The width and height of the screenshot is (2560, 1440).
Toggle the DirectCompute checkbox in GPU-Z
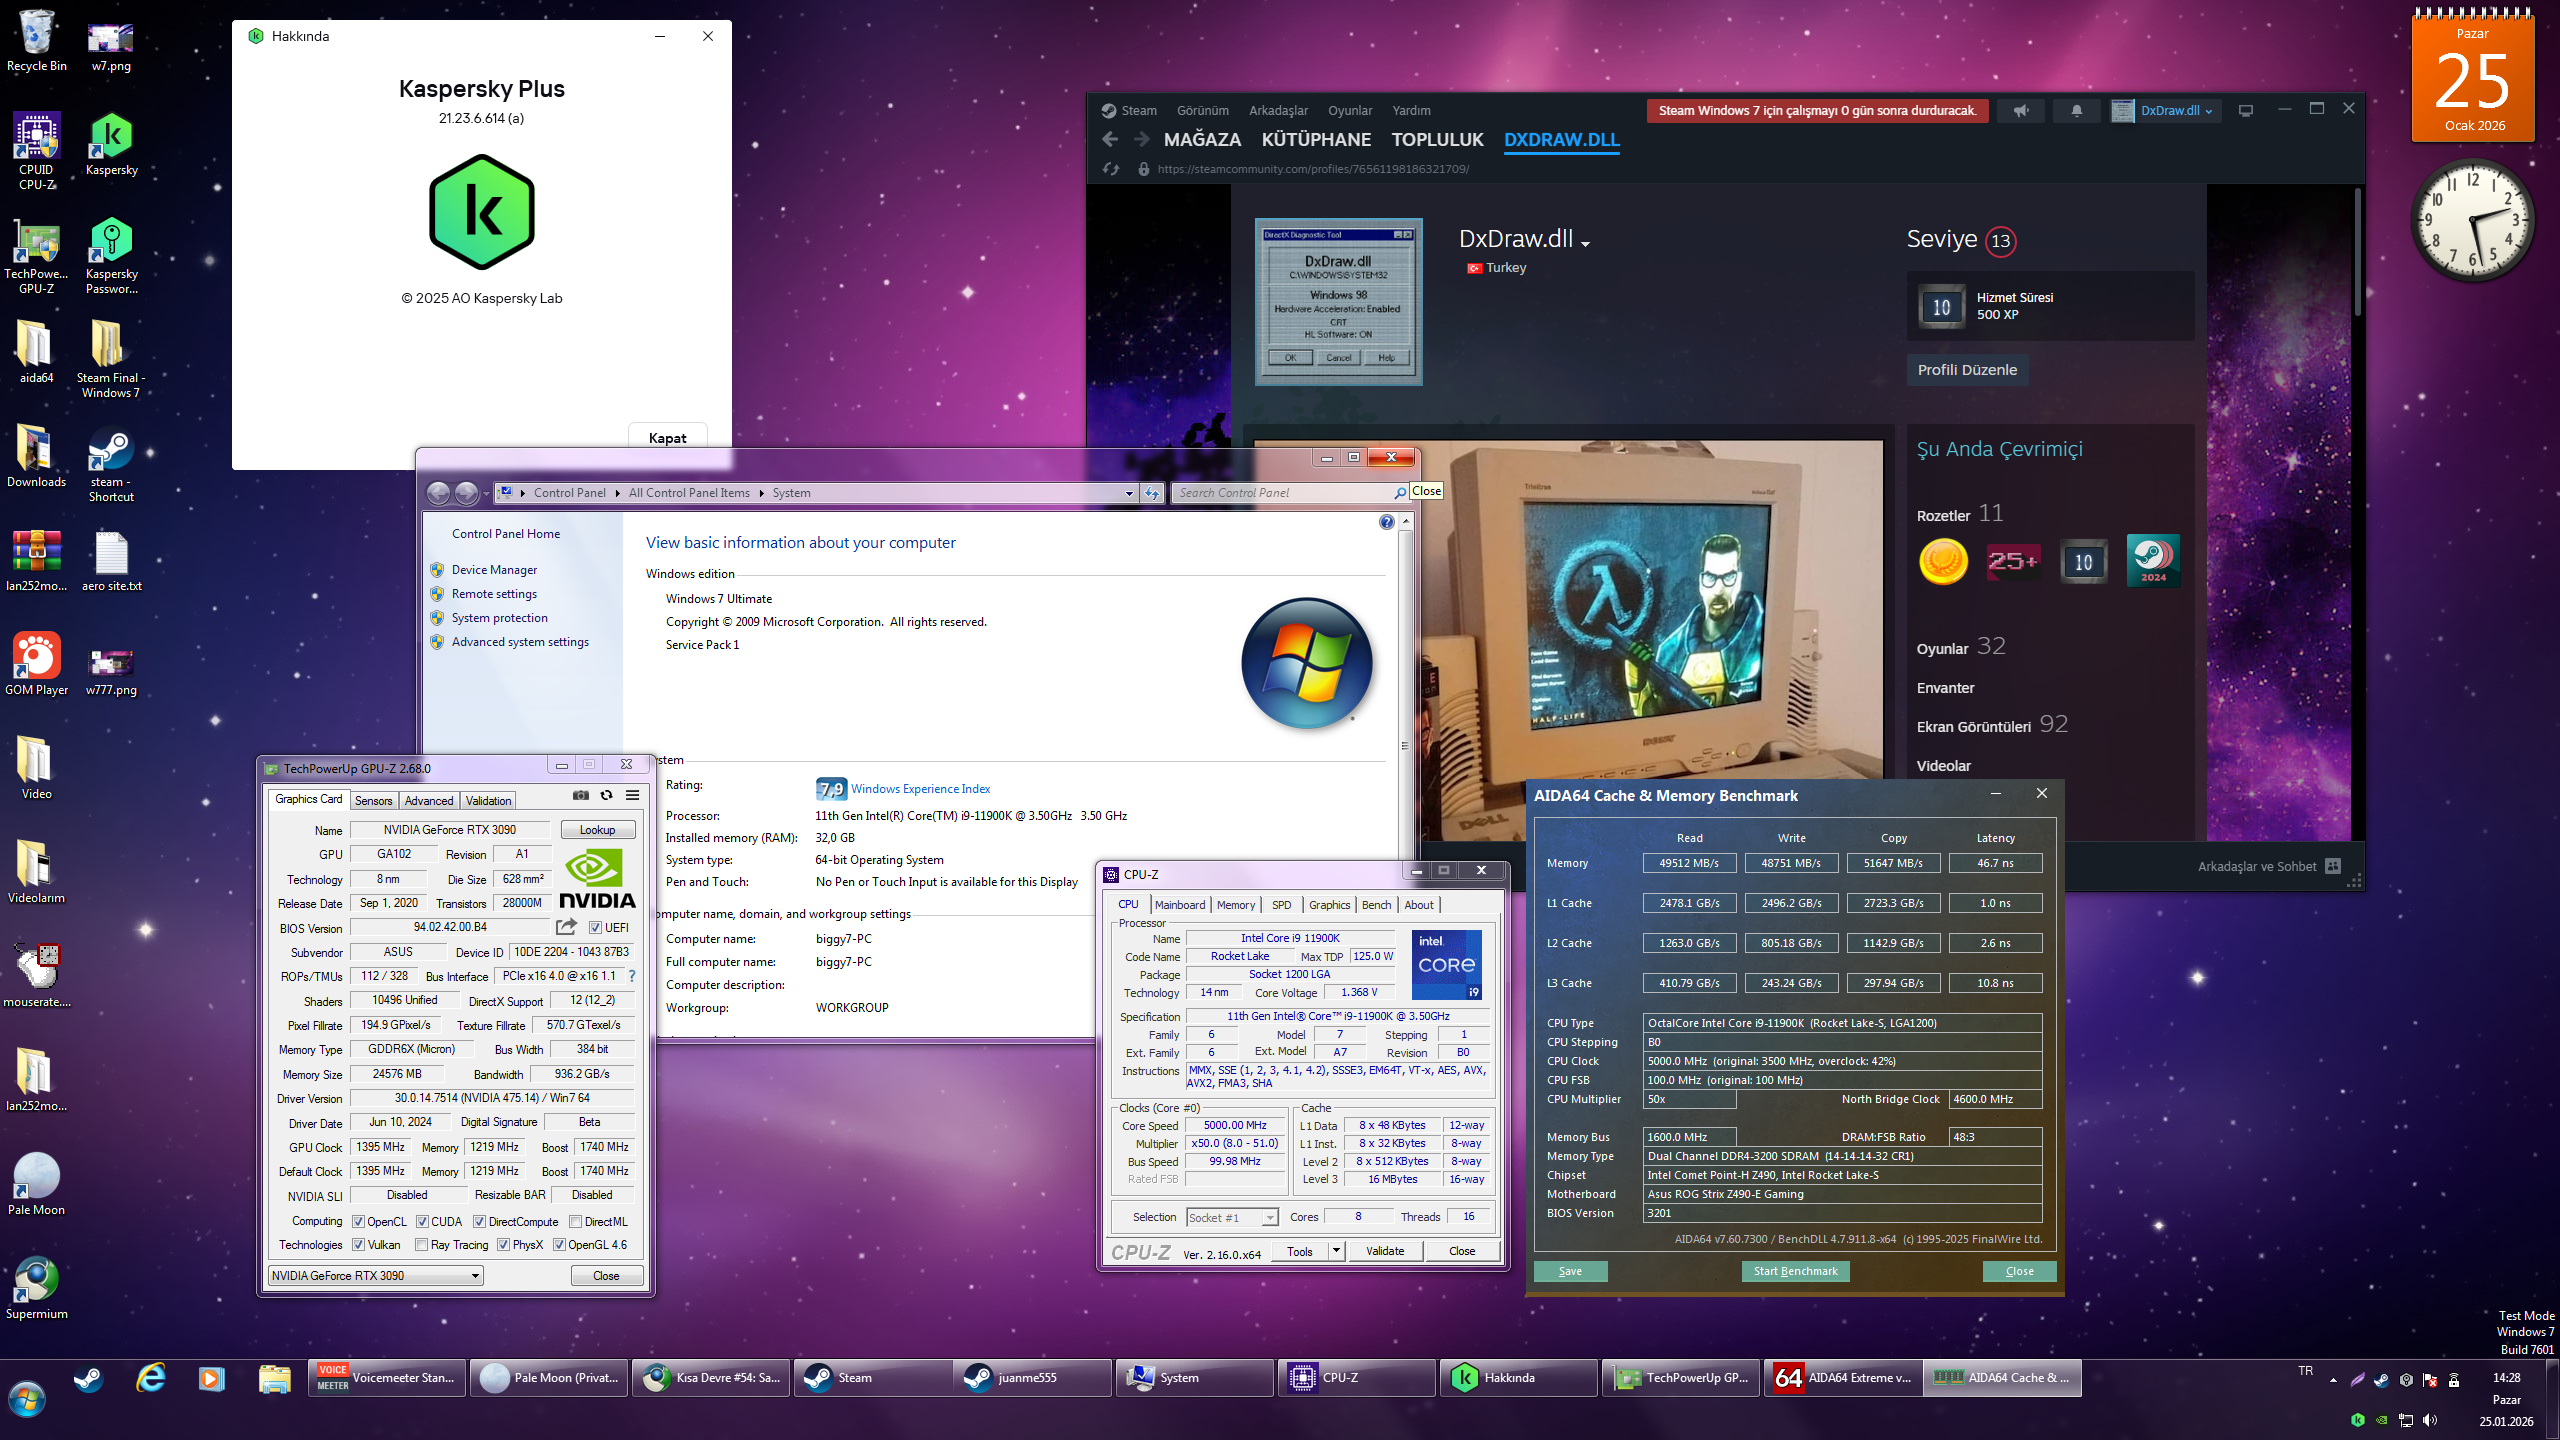click(479, 1222)
